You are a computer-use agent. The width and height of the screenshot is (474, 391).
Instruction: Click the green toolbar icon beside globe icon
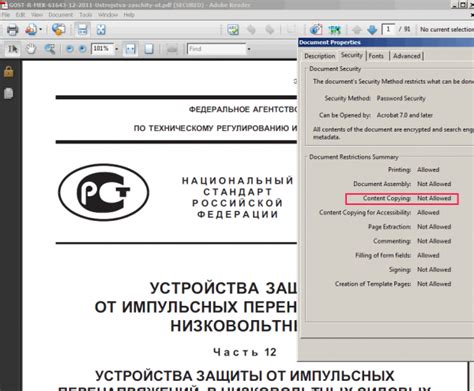335,30
